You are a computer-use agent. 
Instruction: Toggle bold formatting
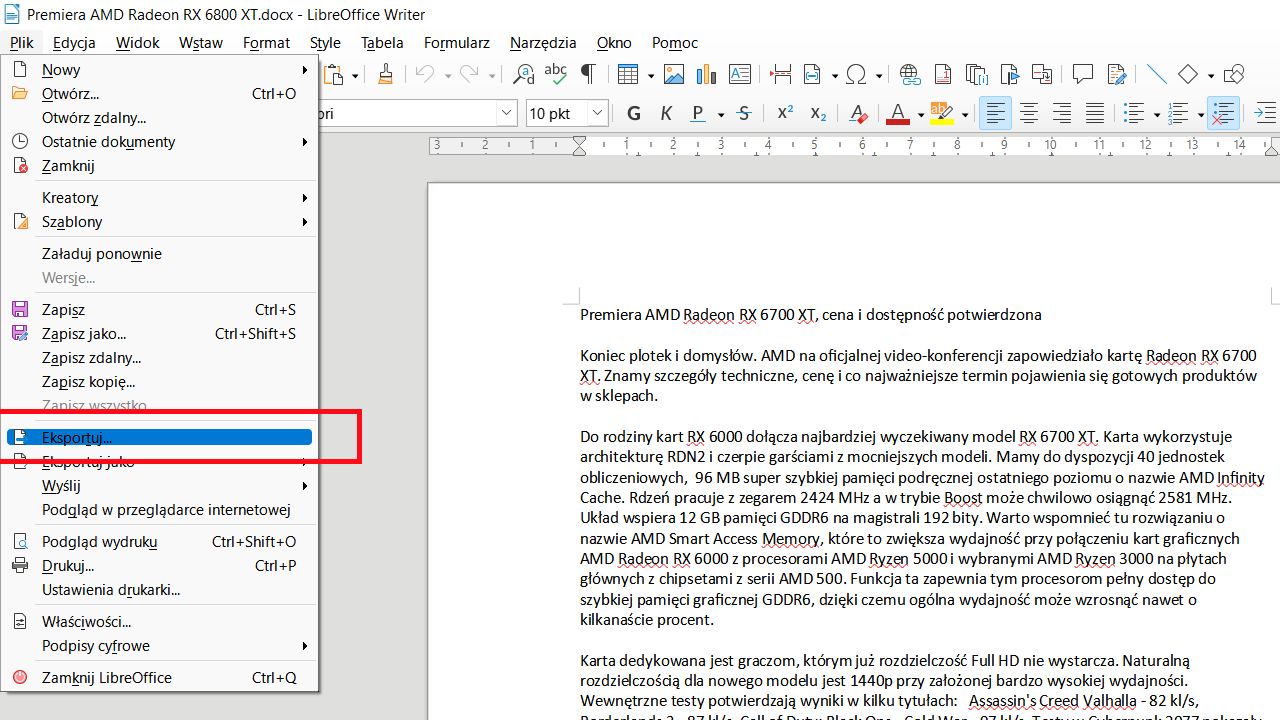tap(633, 113)
